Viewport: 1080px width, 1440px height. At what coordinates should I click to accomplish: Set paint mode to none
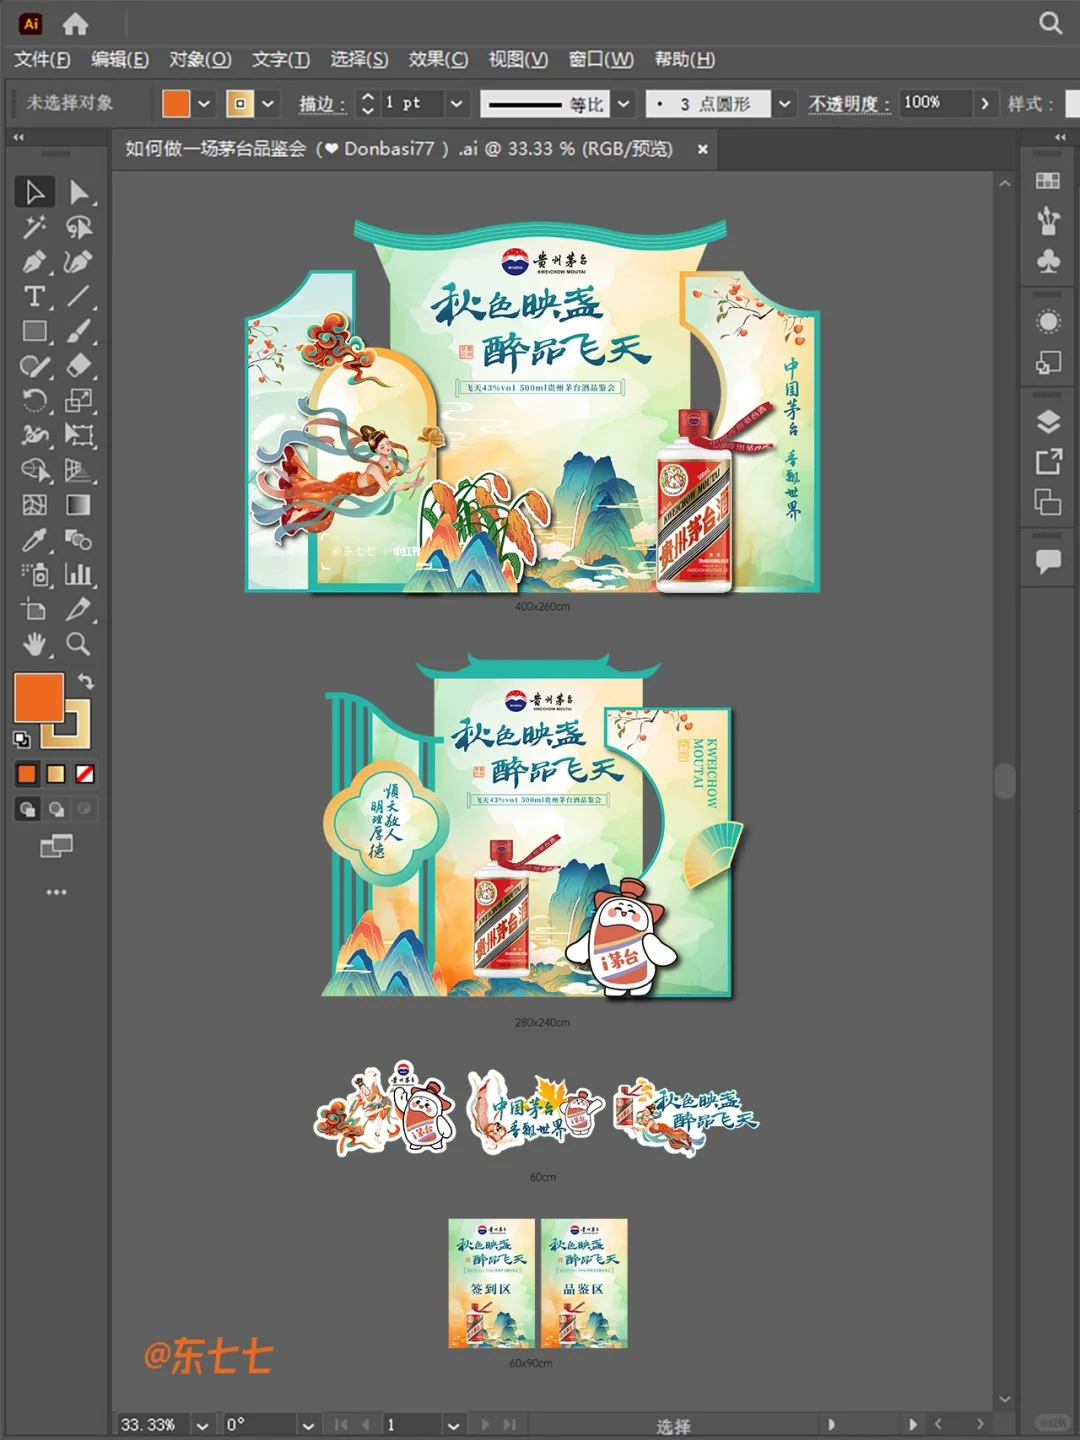click(x=85, y=774)
